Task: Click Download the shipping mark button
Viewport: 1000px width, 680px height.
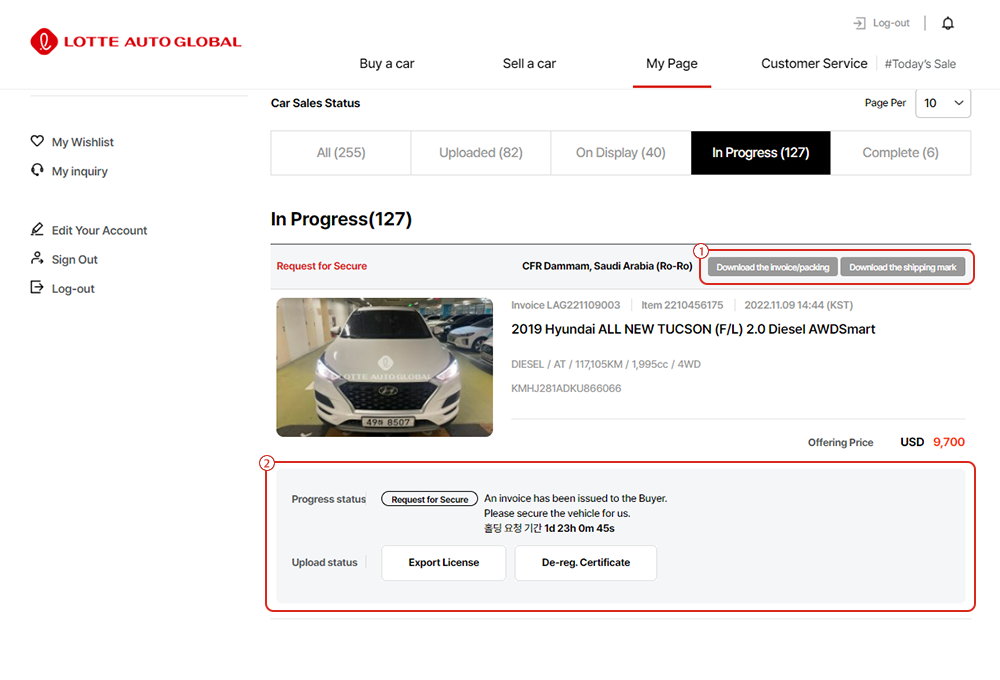Action: click(x=902, y=267)
